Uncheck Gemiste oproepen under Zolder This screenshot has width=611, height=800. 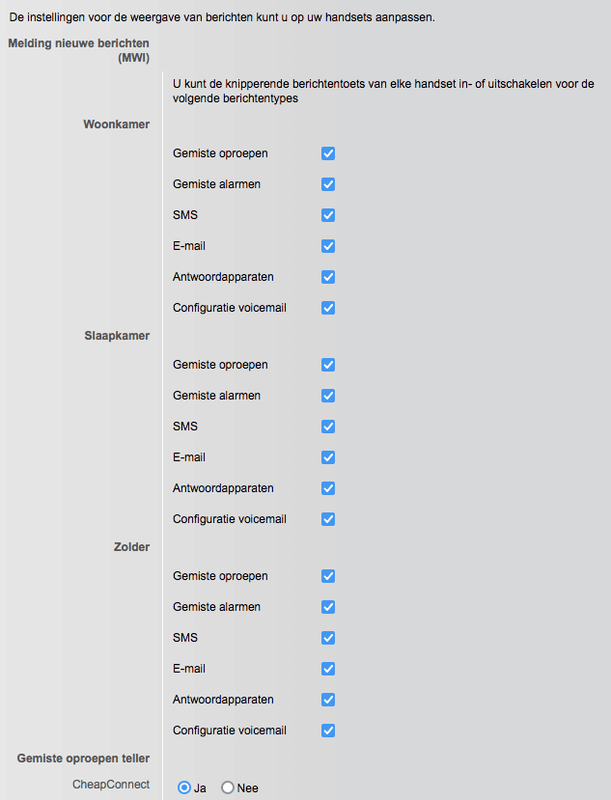click(328, 576)
